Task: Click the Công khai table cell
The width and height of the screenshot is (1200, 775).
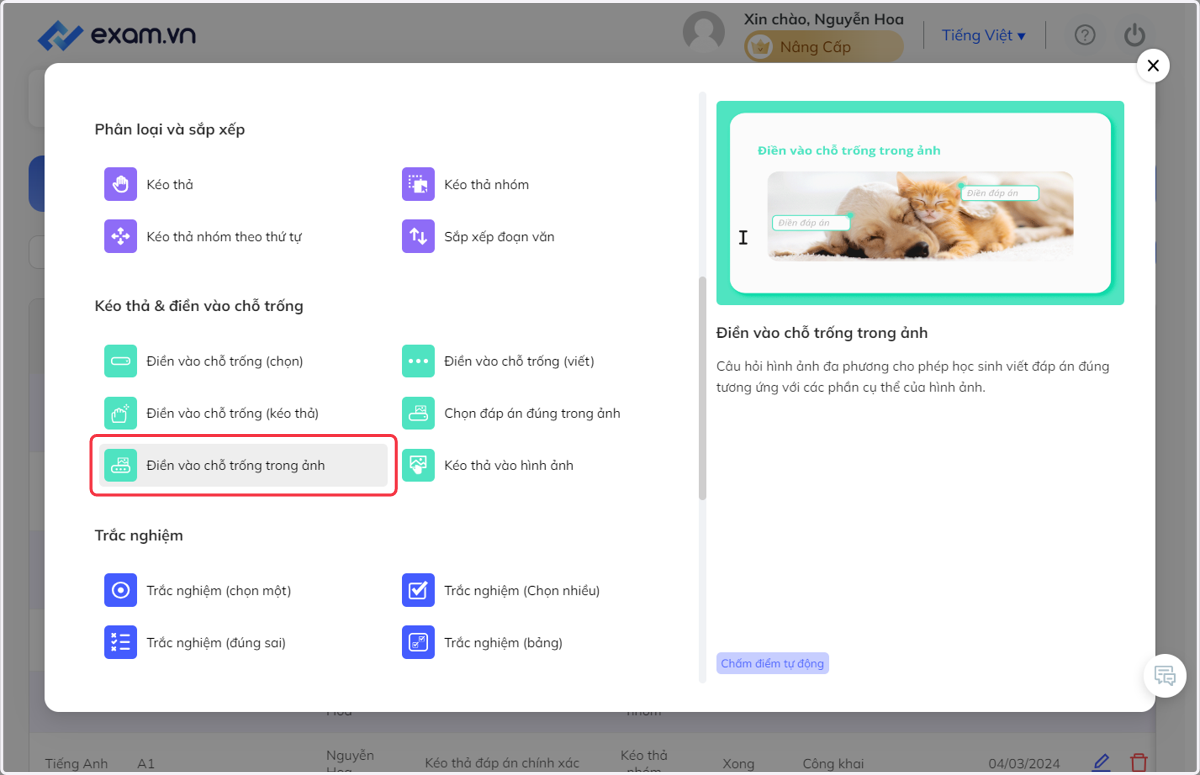Action: coord(832,764)
